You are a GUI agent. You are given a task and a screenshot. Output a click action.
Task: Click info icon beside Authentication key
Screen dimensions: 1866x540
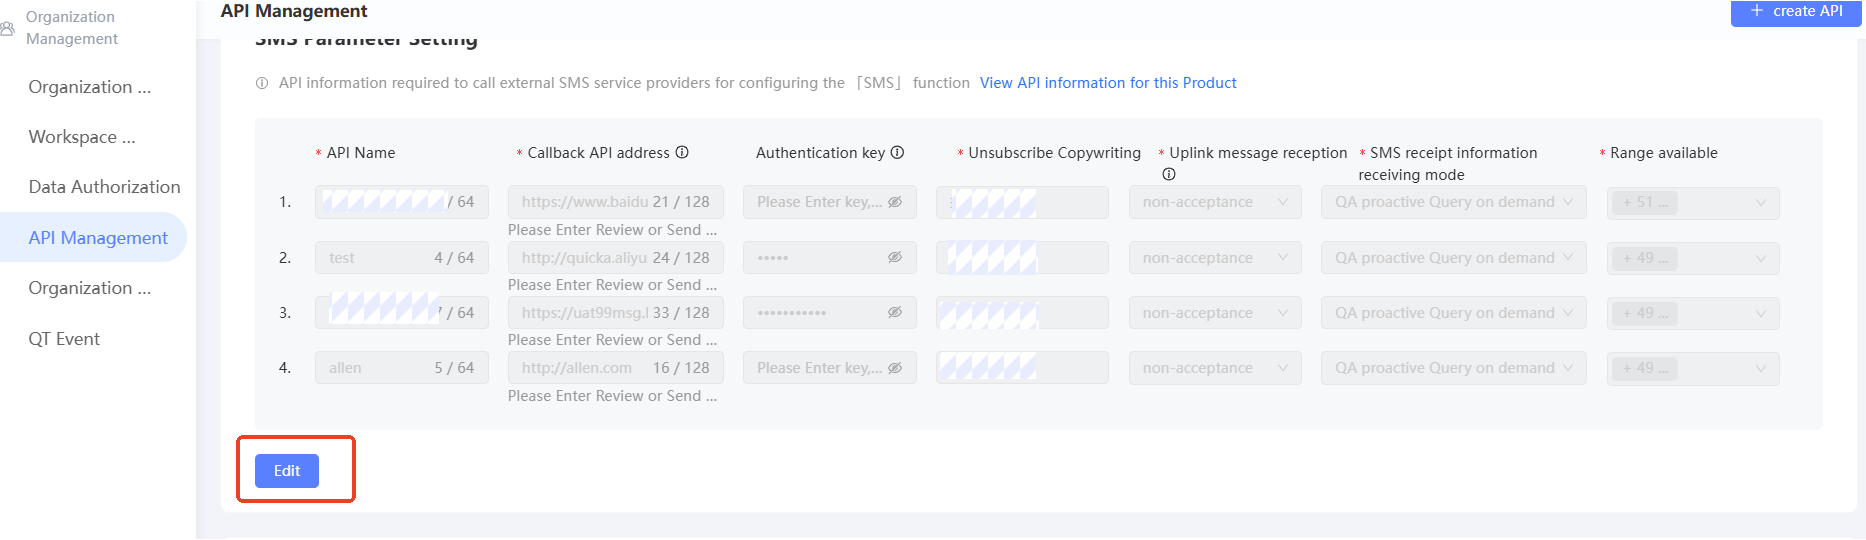click(x=897, y=153)
